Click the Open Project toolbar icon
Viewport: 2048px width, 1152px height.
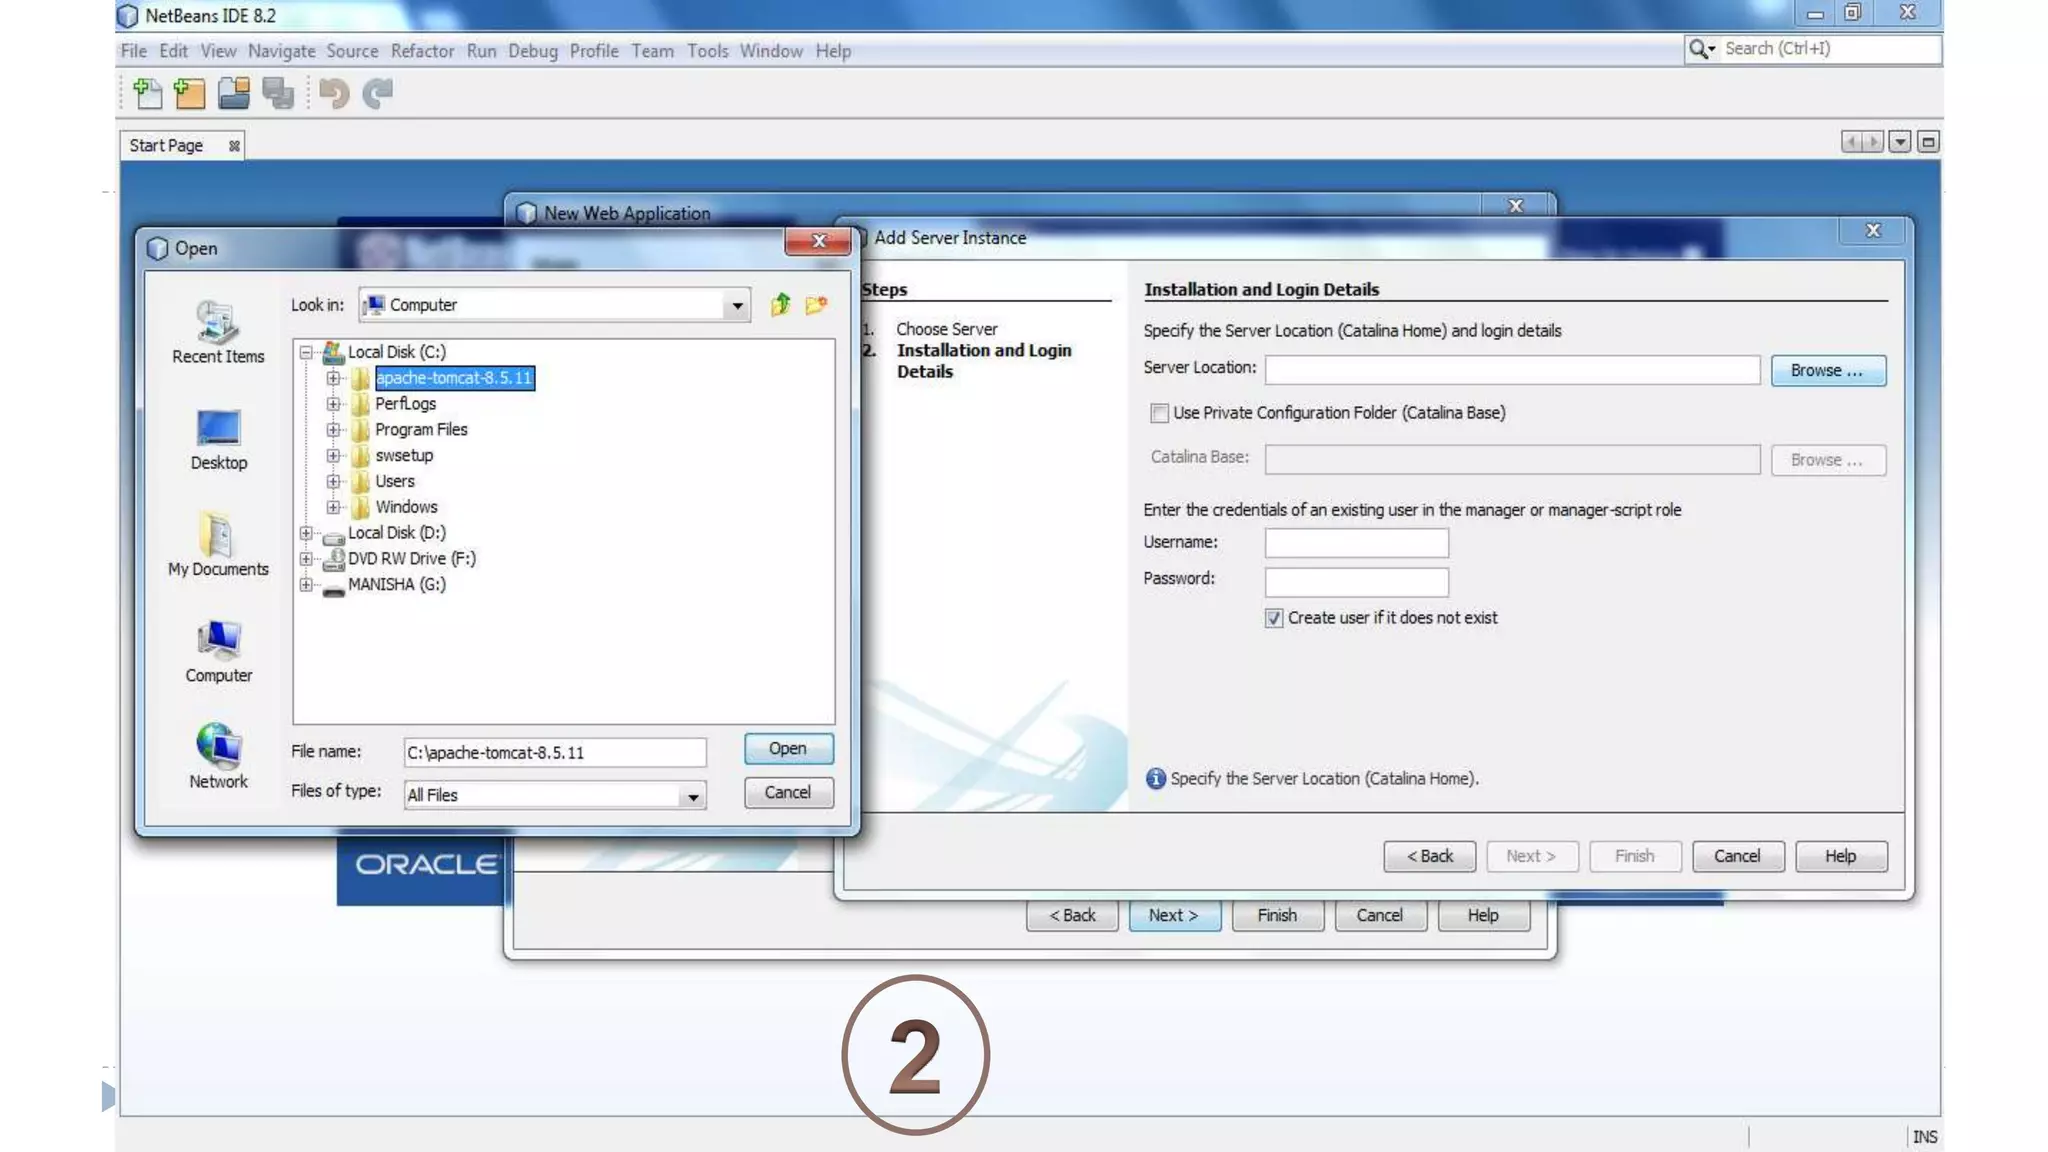tap(234, 94)
